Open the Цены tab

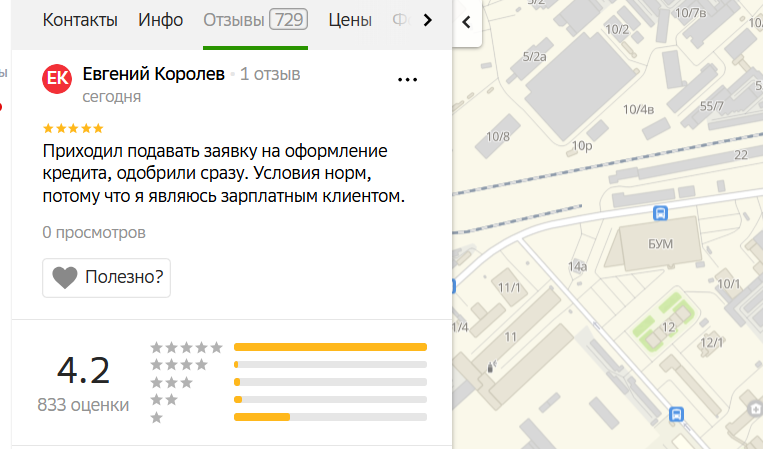click(x=350, y=20)
